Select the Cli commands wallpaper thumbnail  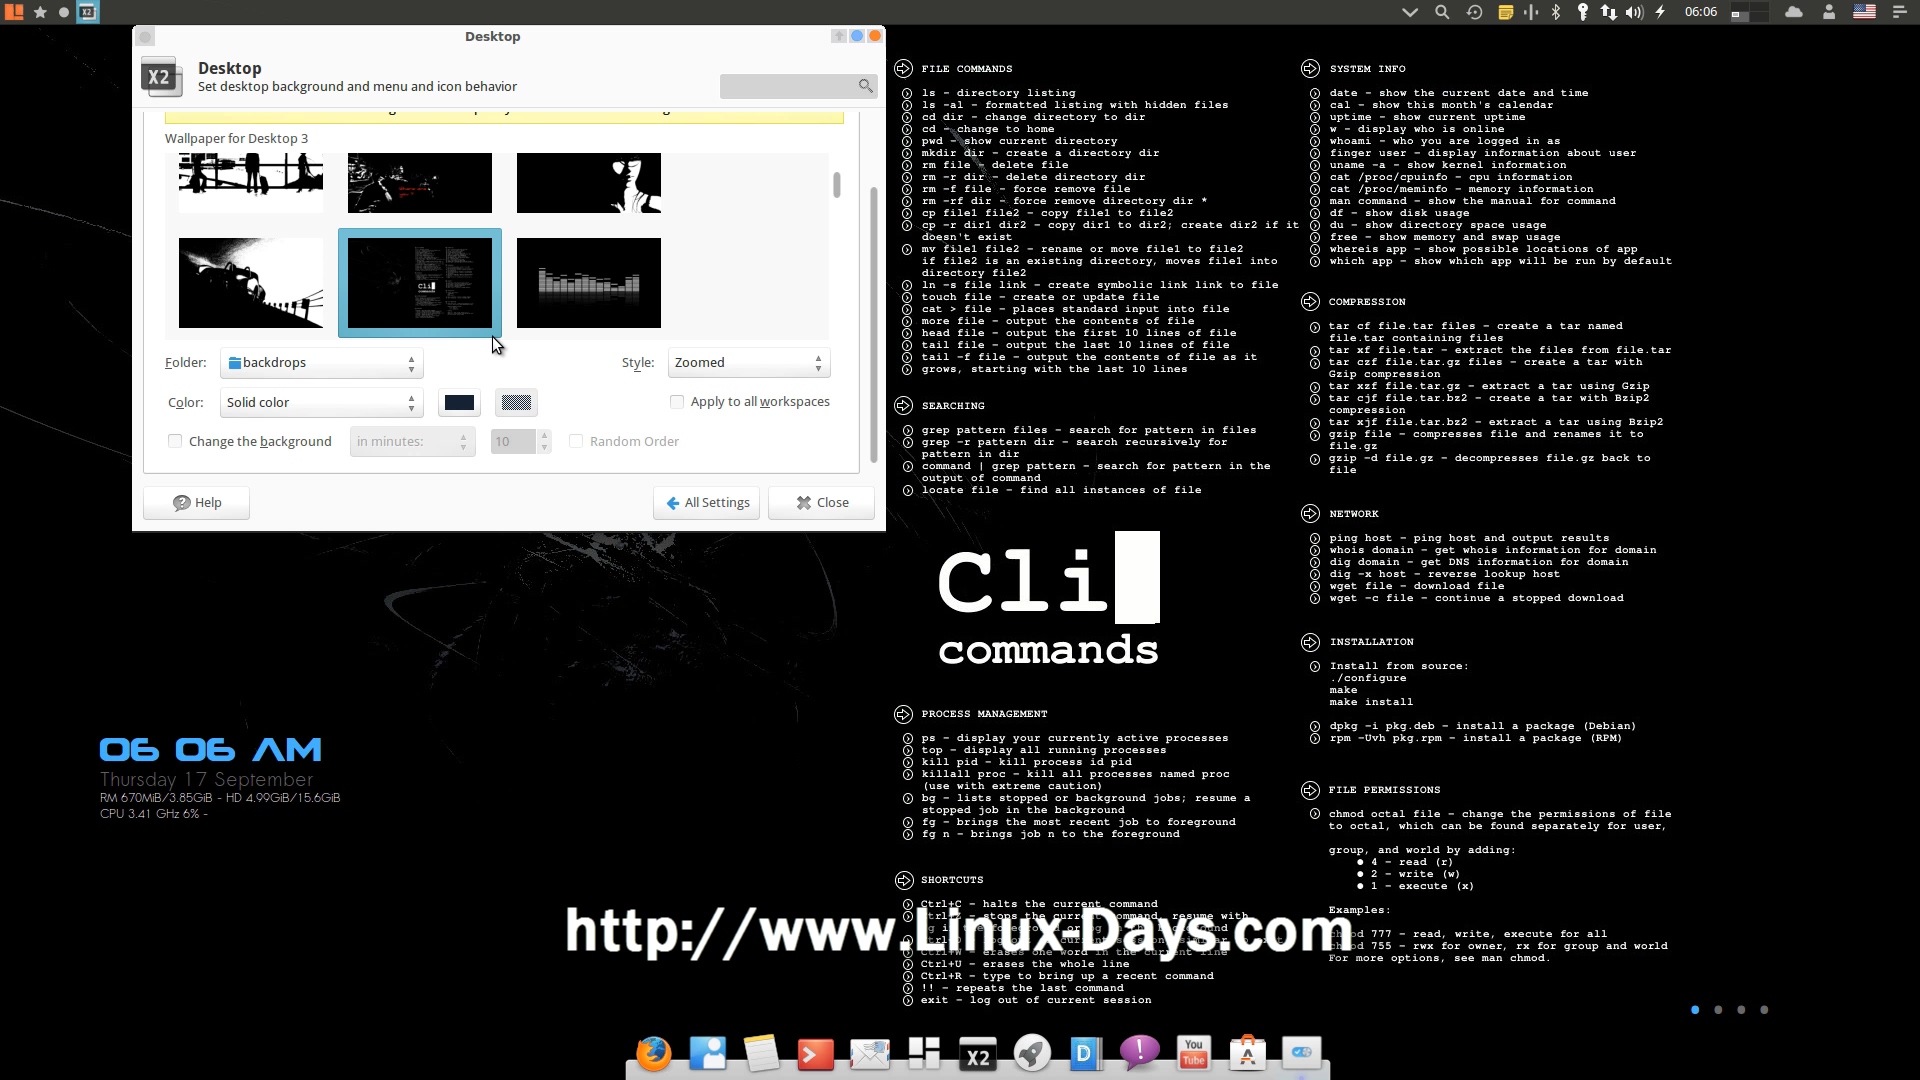click(420, 283)
